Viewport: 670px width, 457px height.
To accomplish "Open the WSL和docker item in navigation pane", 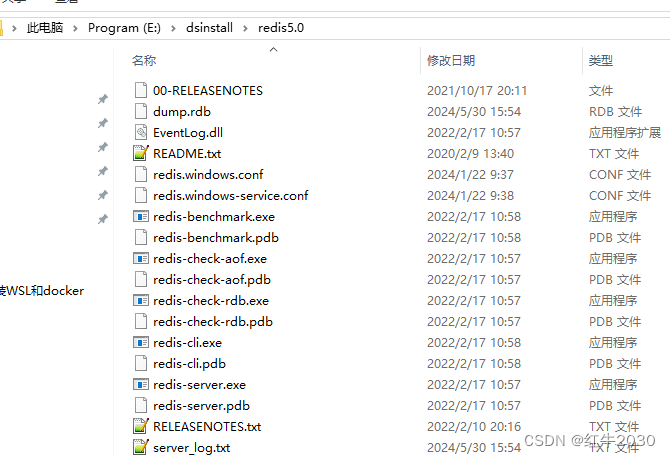I will (x=42, y=291).
